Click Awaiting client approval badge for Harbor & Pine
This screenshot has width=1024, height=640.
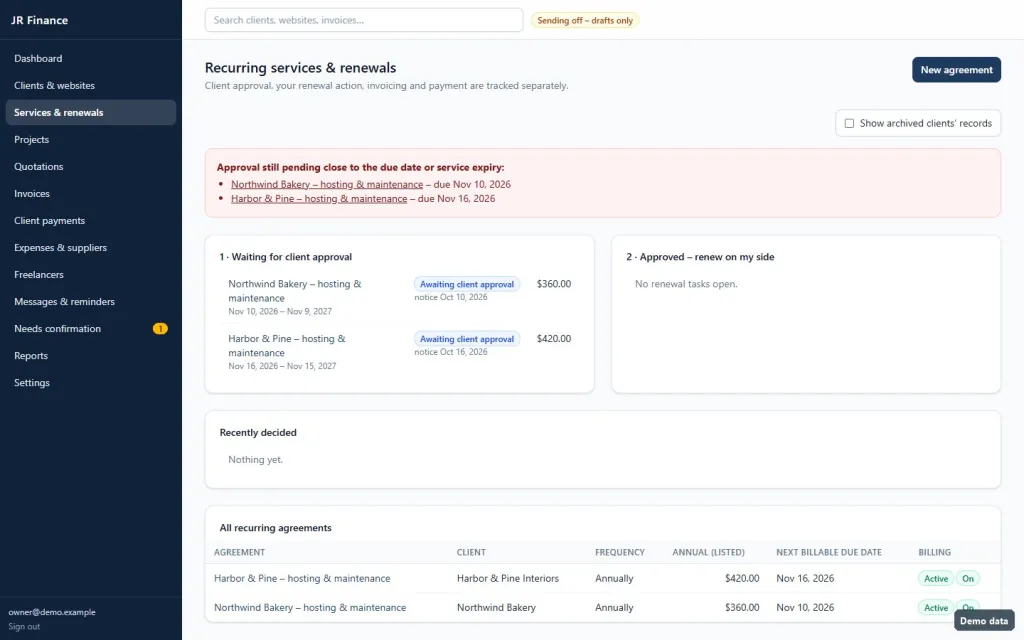[467, 339]
